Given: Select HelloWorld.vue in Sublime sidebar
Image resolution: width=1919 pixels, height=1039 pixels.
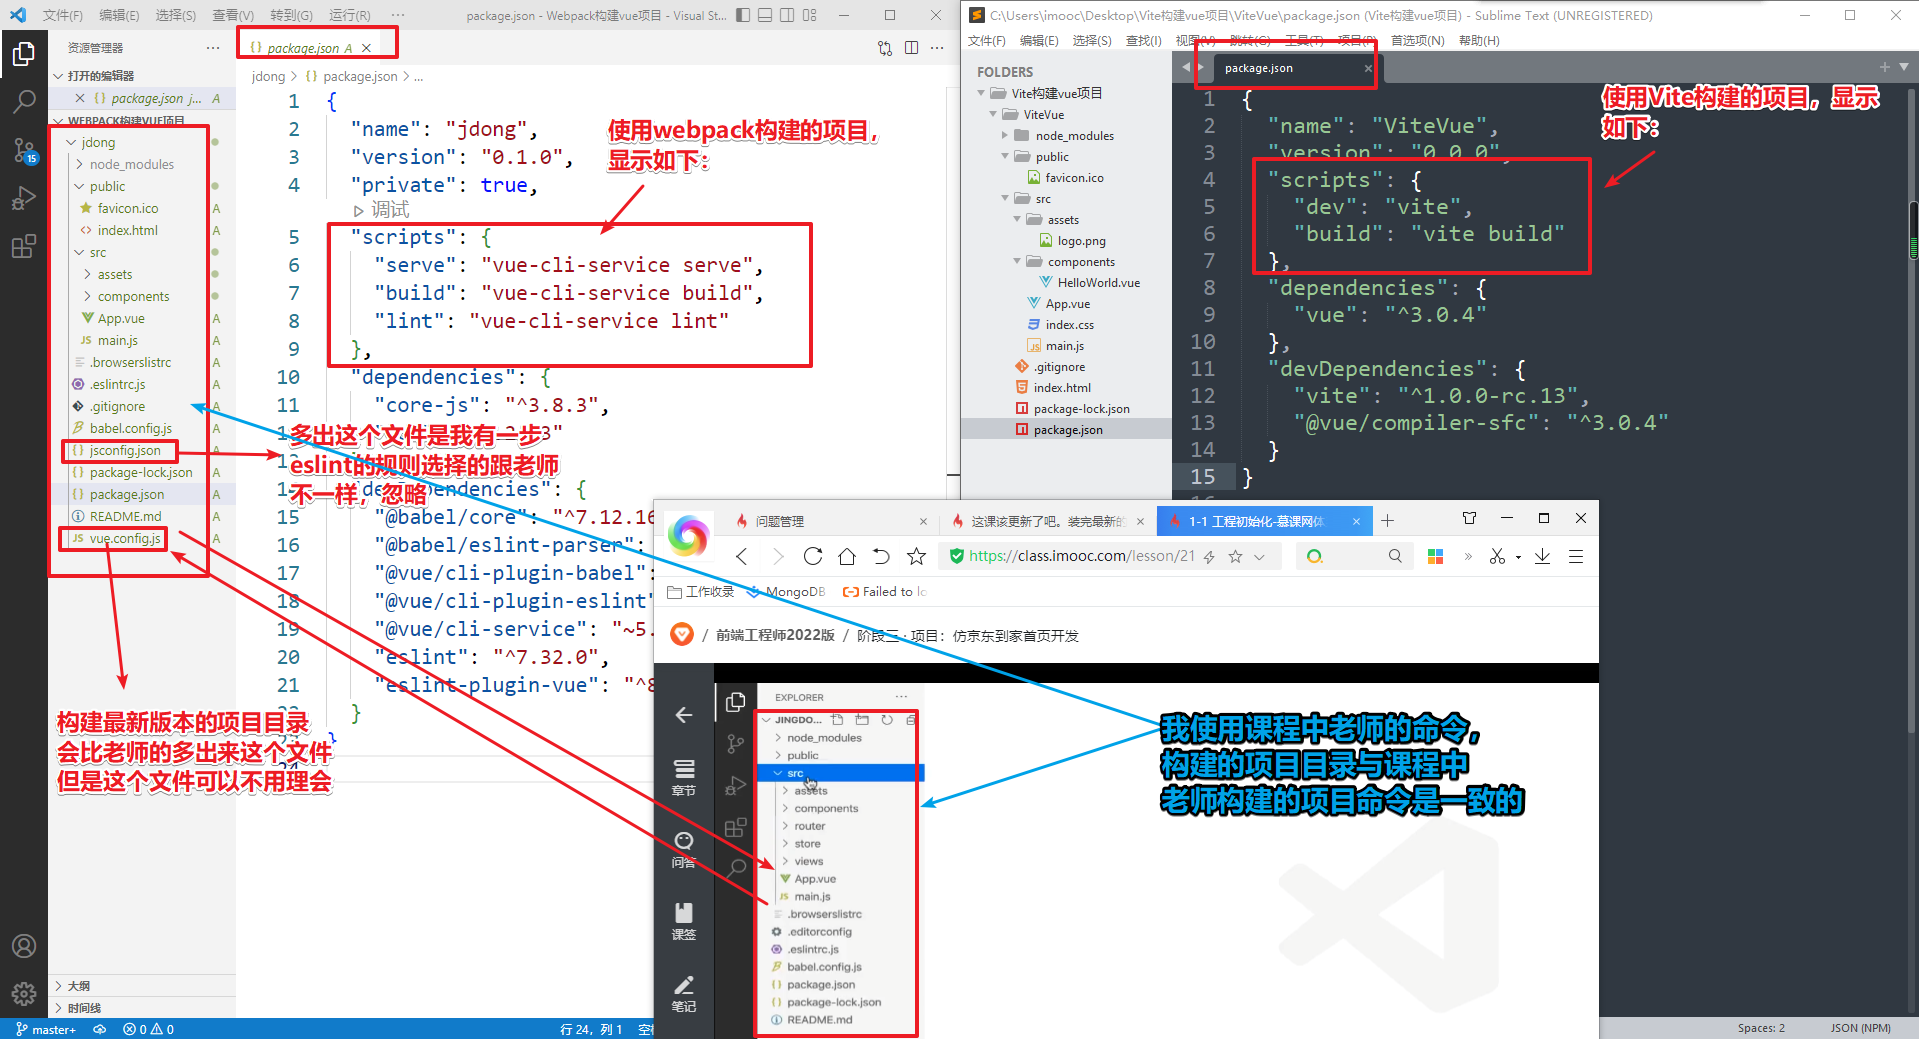Looking at the screenshot, I should click(1099, 282).
